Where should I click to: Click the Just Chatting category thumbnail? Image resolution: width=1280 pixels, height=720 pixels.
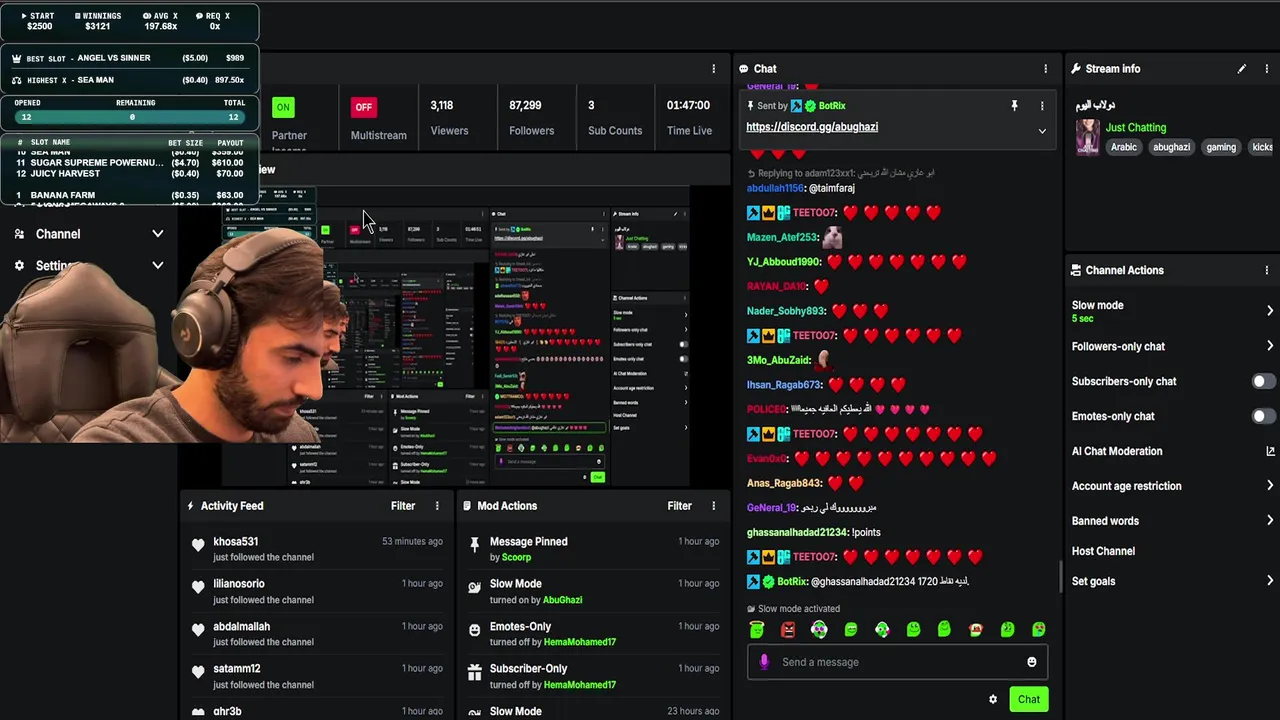click(1088, 138)
